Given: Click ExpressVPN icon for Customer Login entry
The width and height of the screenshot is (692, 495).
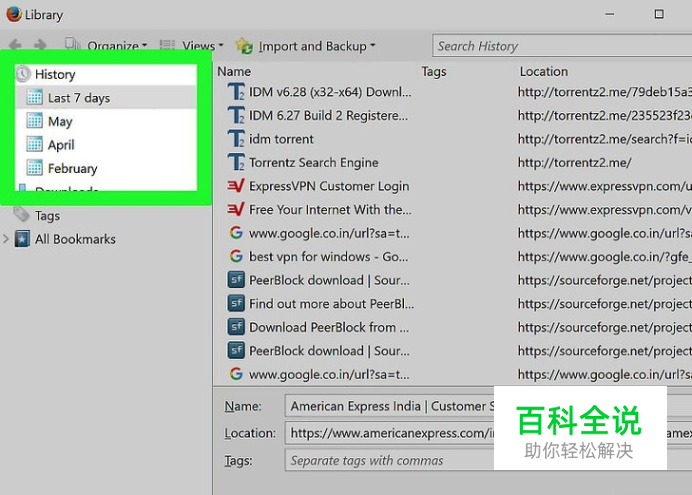Looking at the screenshot, I should 236,186.
